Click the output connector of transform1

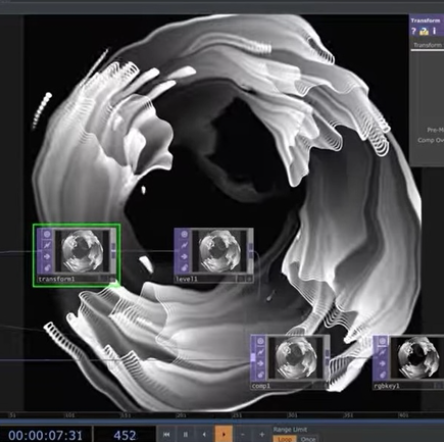[113, 251]
